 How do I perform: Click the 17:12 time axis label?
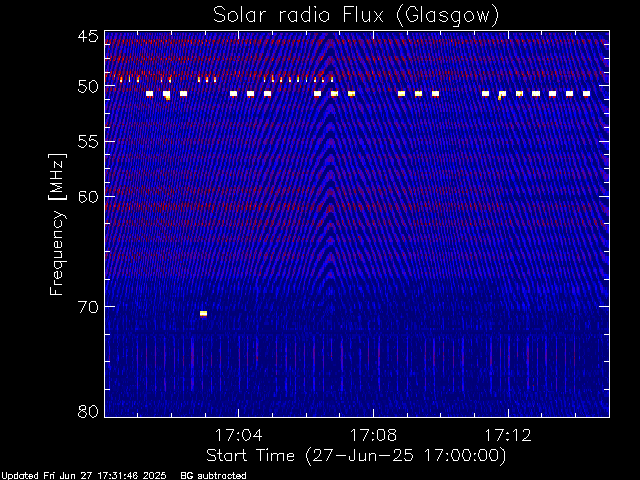[508, 435]
